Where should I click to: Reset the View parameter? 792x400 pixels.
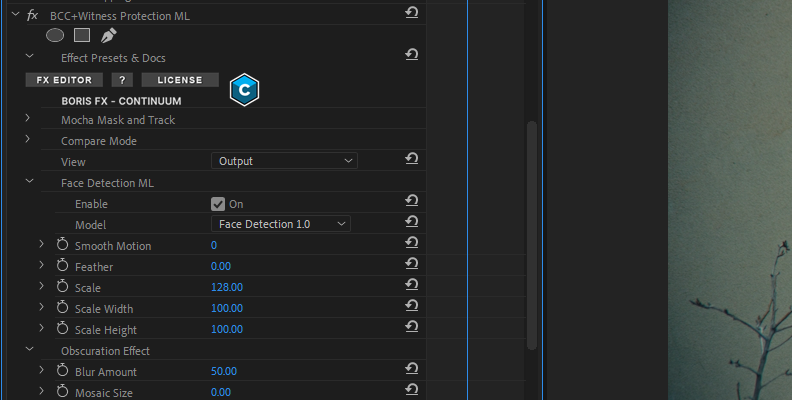click(x=412, y=159)
